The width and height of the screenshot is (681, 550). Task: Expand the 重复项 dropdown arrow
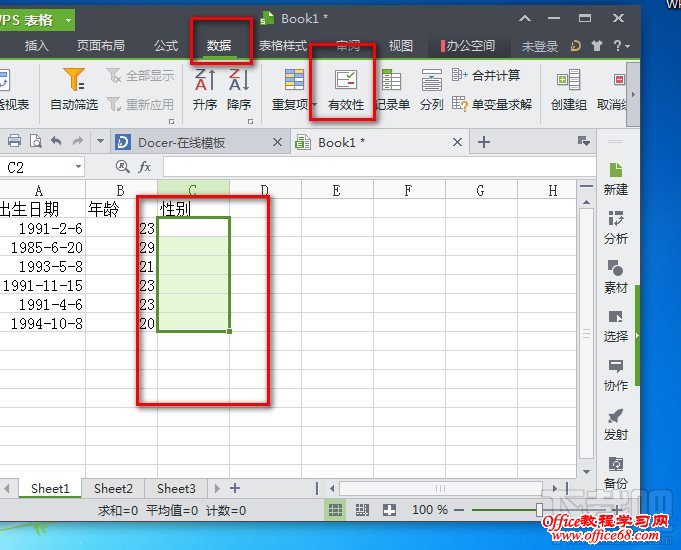(x=314, y=105)
